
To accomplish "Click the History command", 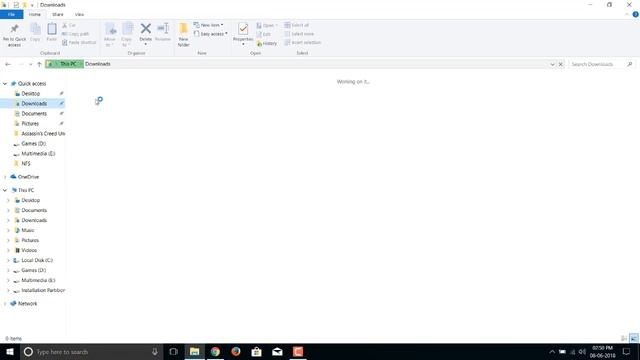I will click(x=267, y=43).
